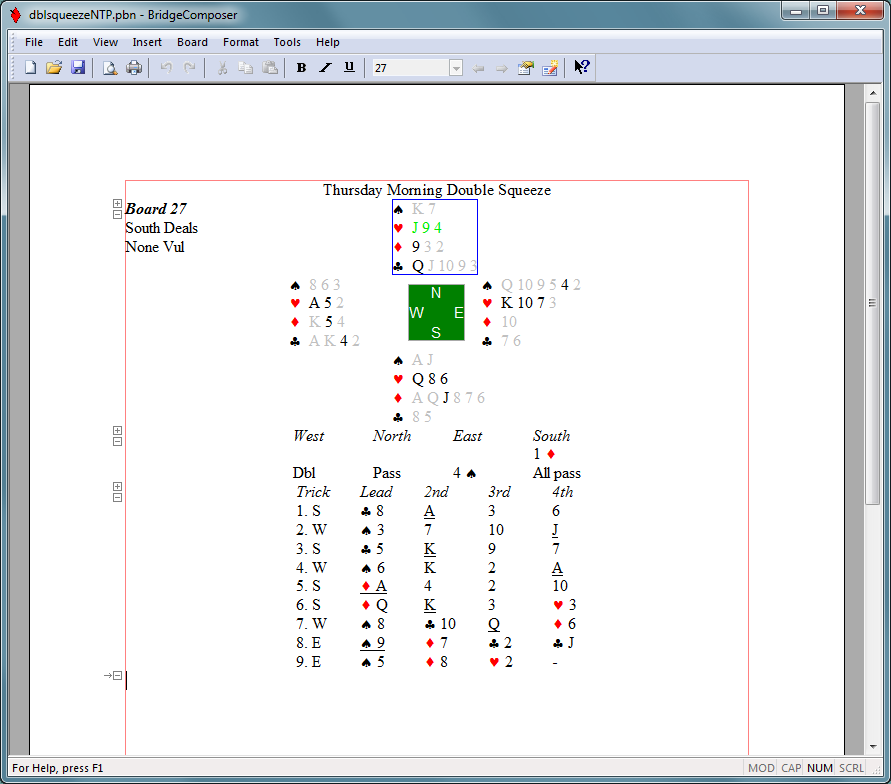This screenshot has height=784, width=891.
Task: Click the edit board icon with pencil
Action: [550, 68]
